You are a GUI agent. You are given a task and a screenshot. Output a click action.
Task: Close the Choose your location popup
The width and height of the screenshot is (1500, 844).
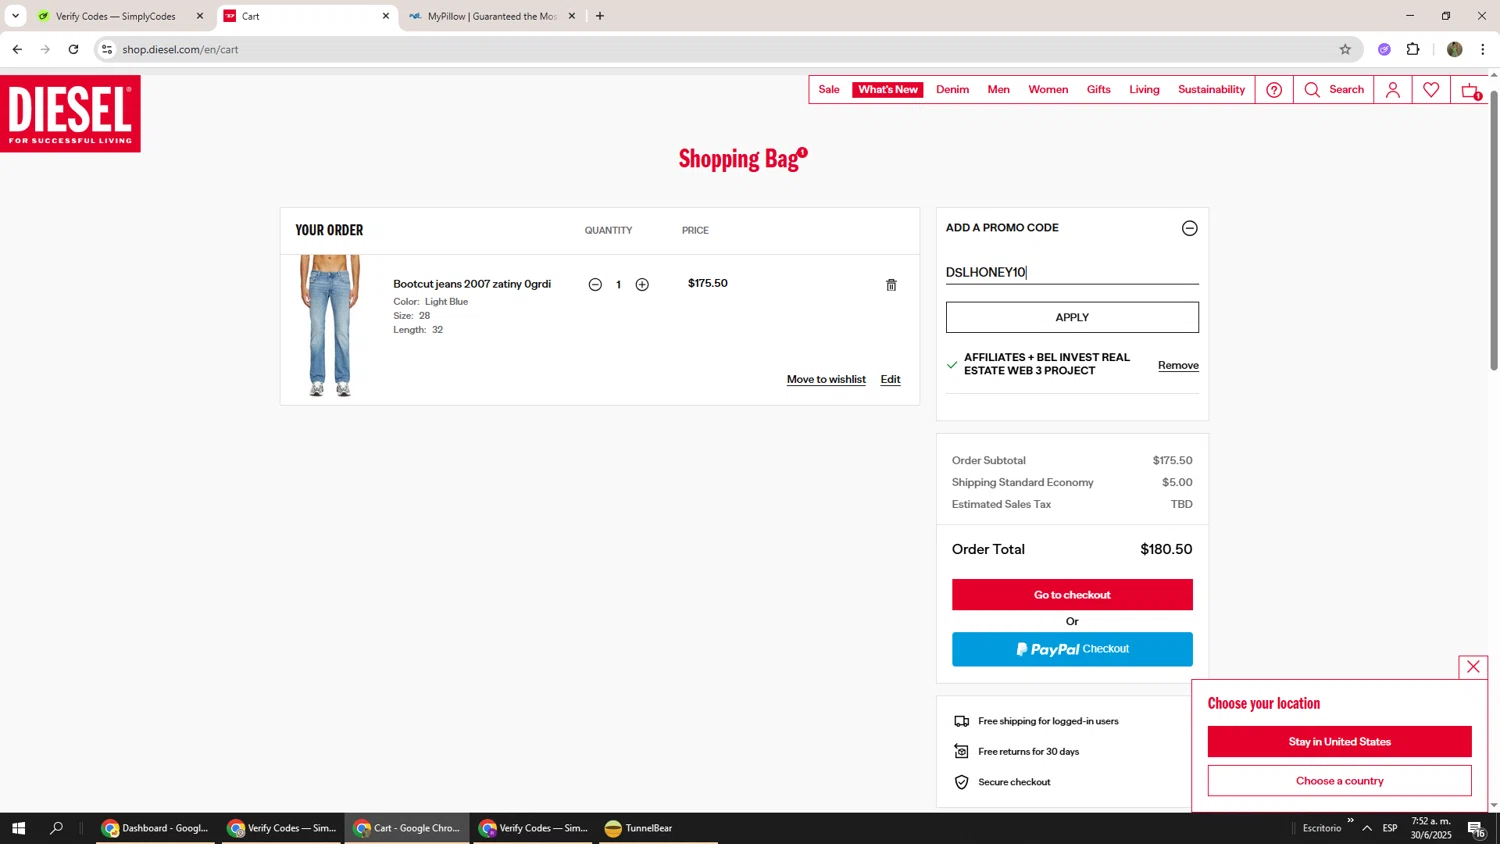point(1473,667)
